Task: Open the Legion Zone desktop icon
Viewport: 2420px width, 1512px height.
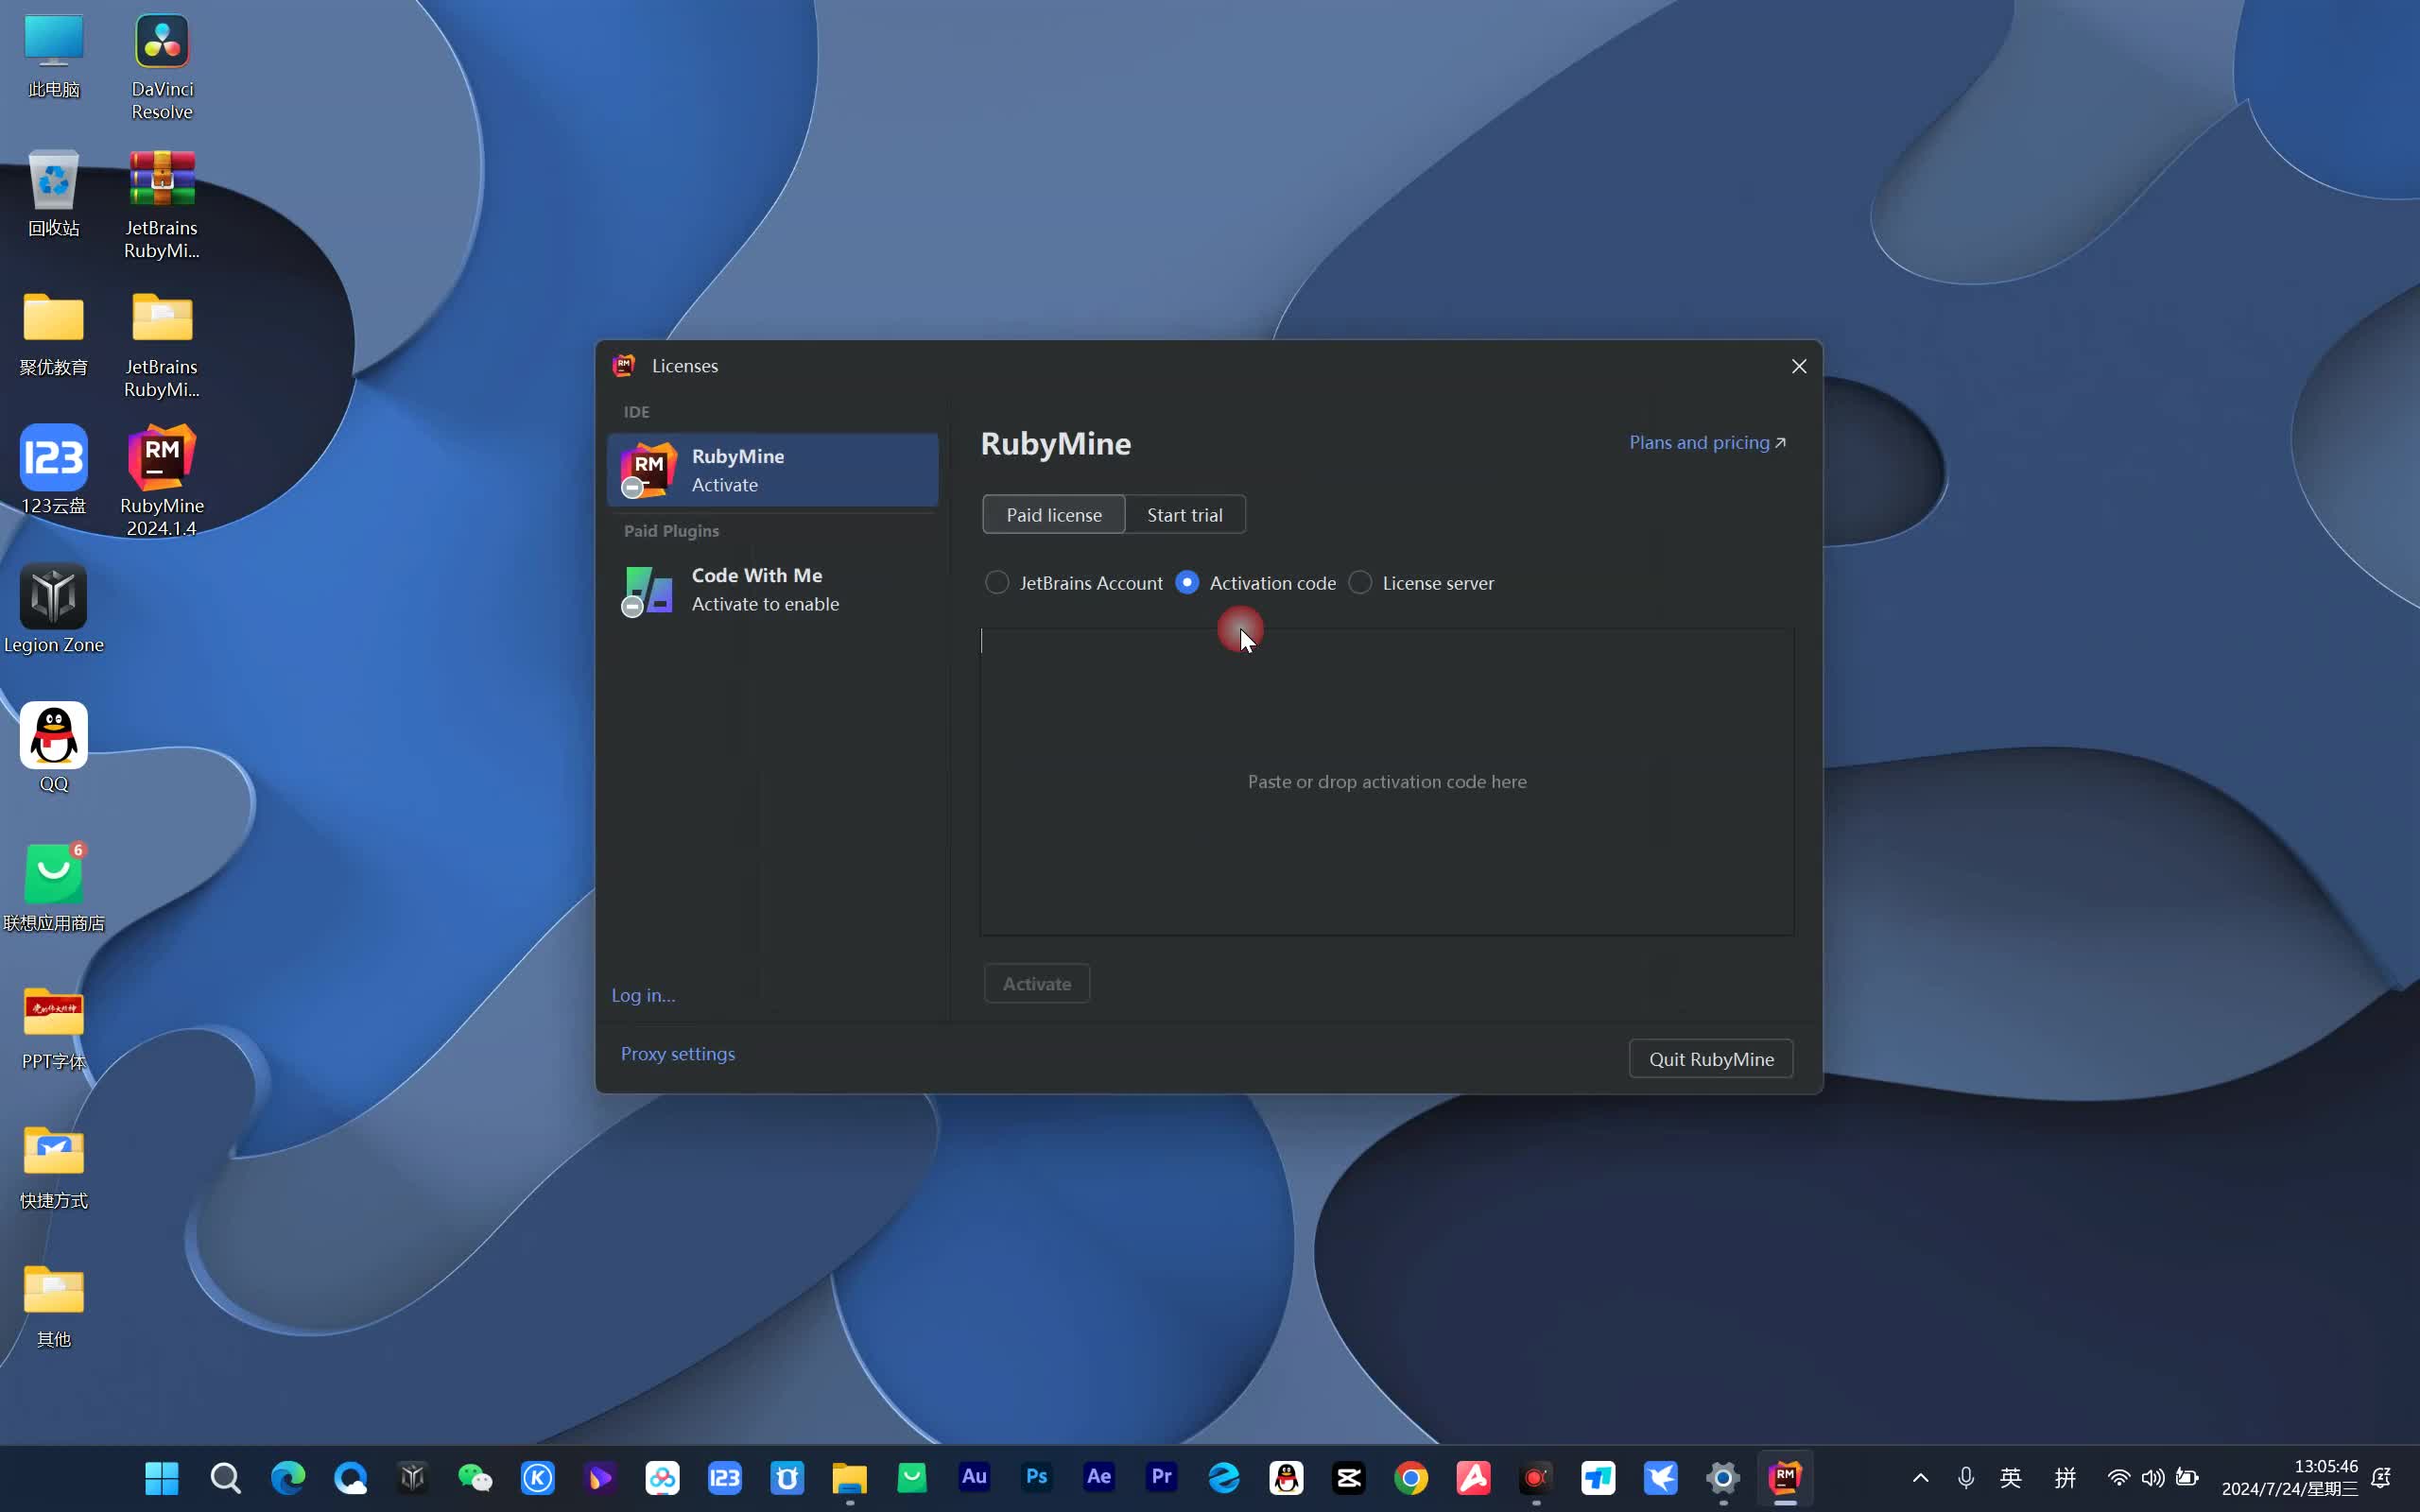Action: pyautogui.click(x=54, y=597)
